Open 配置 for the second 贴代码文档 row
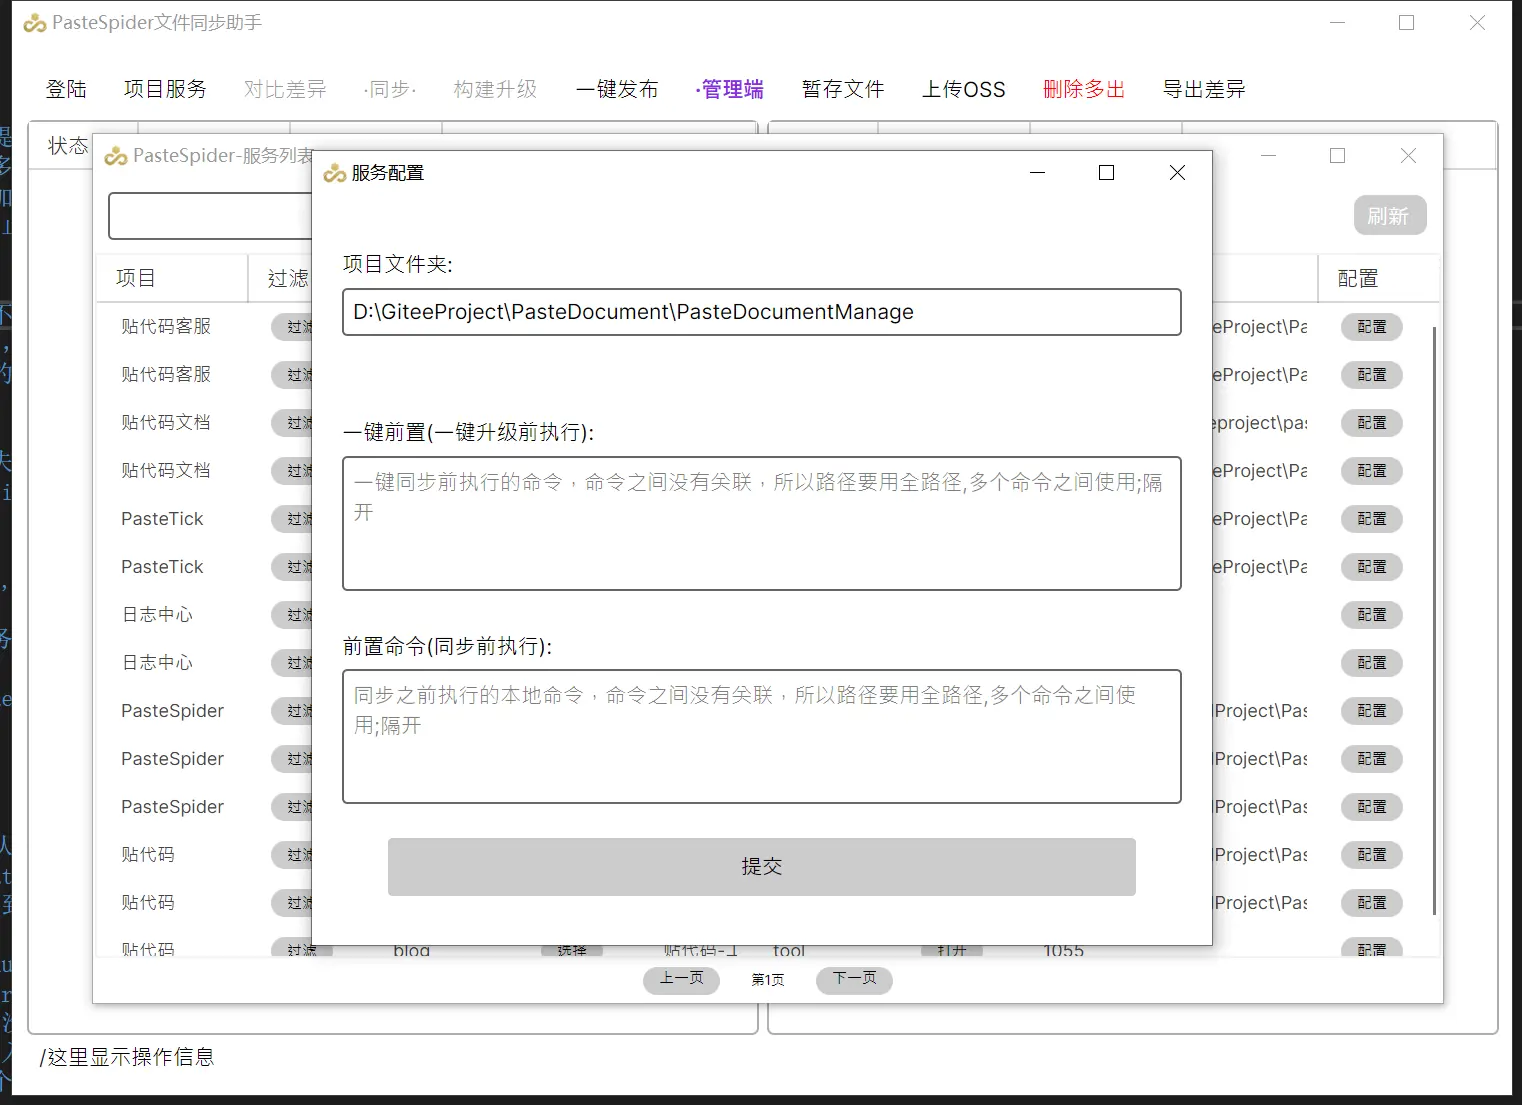1522x1105 pixels. tap(1371, 471)
